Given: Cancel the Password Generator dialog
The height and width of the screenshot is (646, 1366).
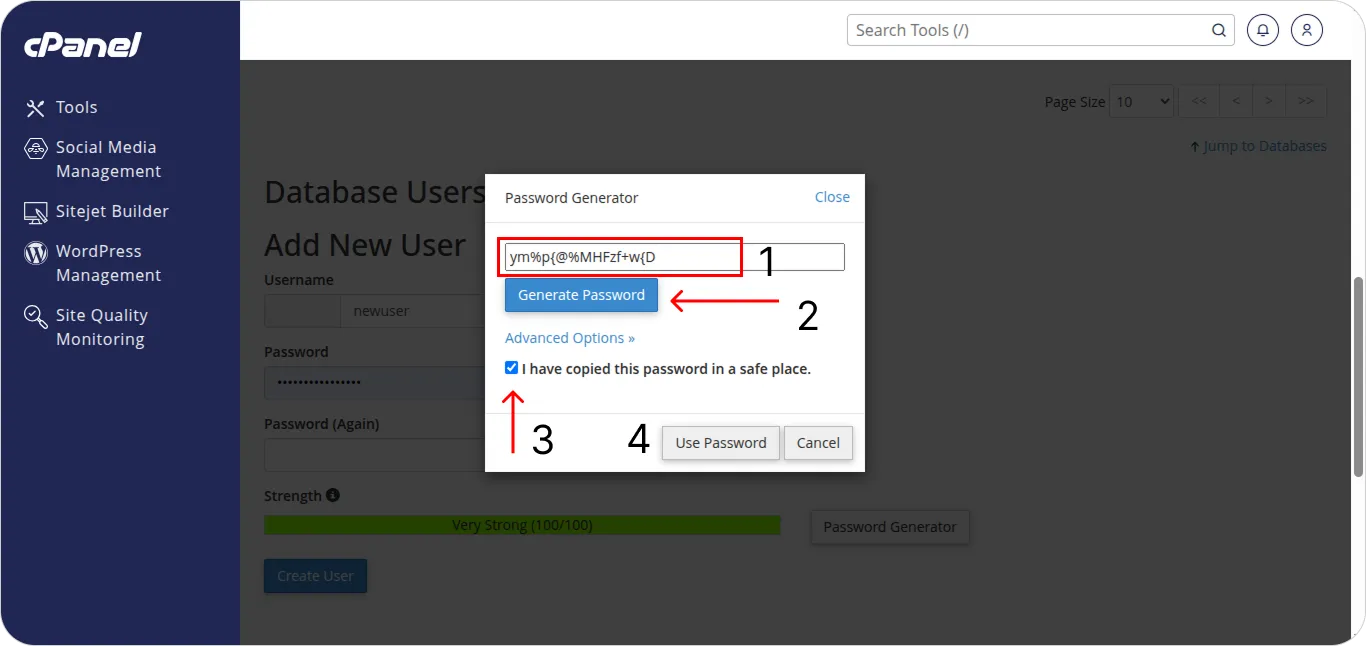Looking at the screenshot, I should 818,443.
